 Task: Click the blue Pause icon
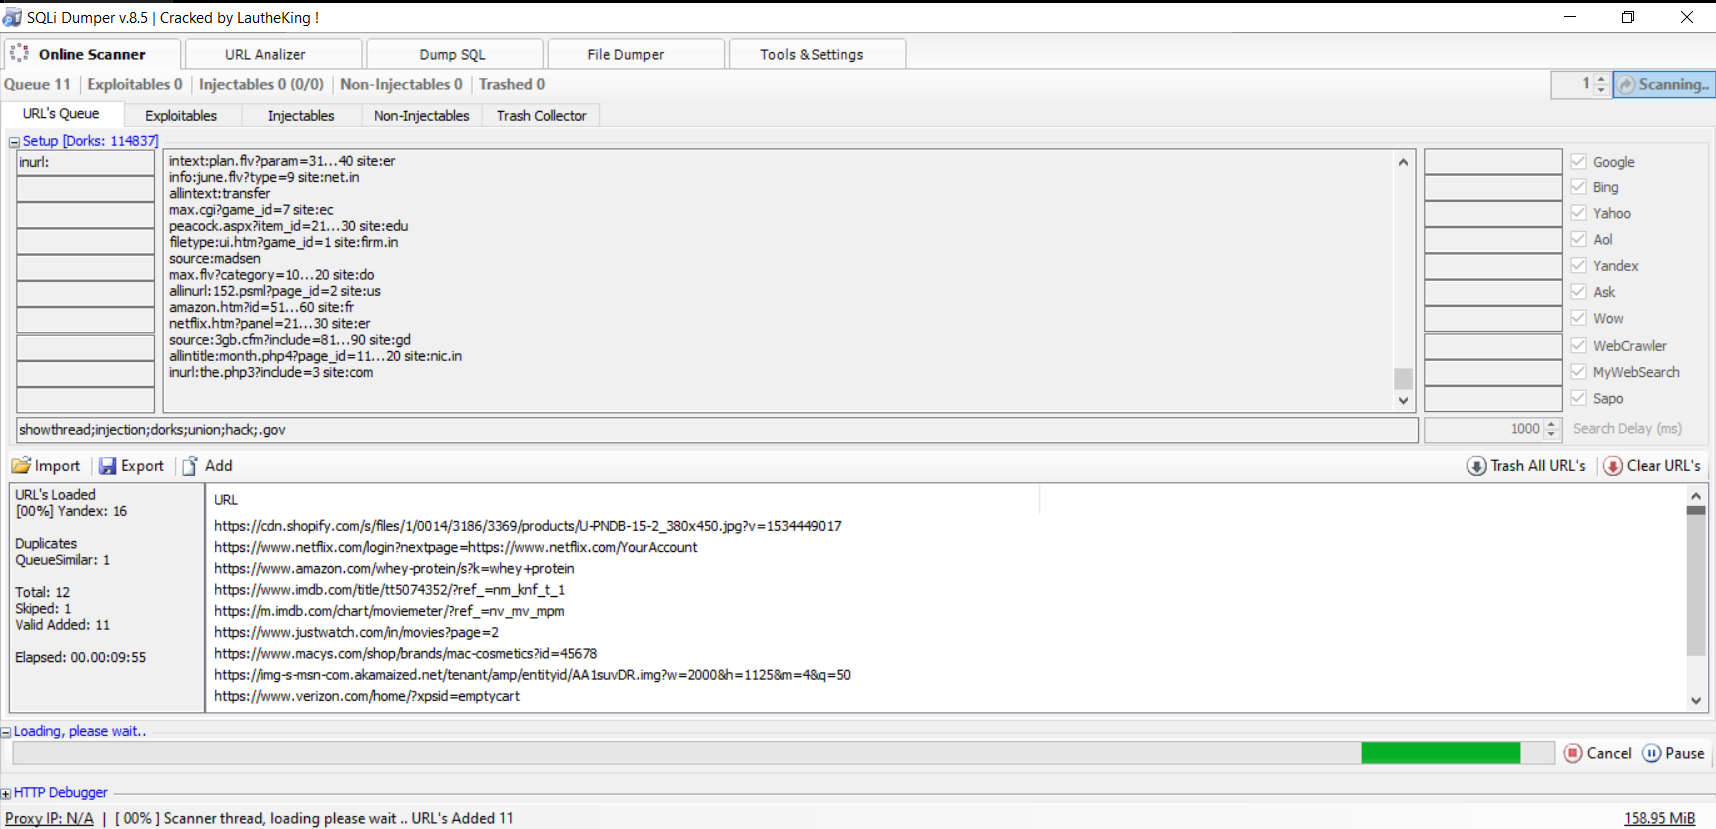coord(1652,753)
